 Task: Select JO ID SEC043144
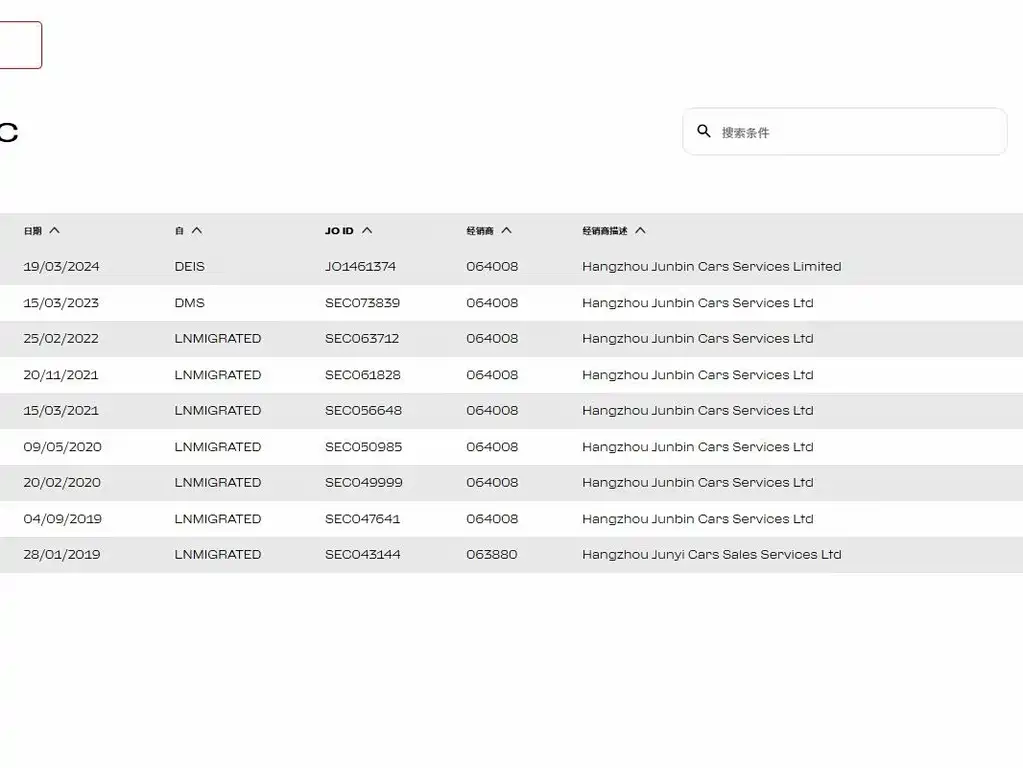pyautogui.click(x=363, y=555)
